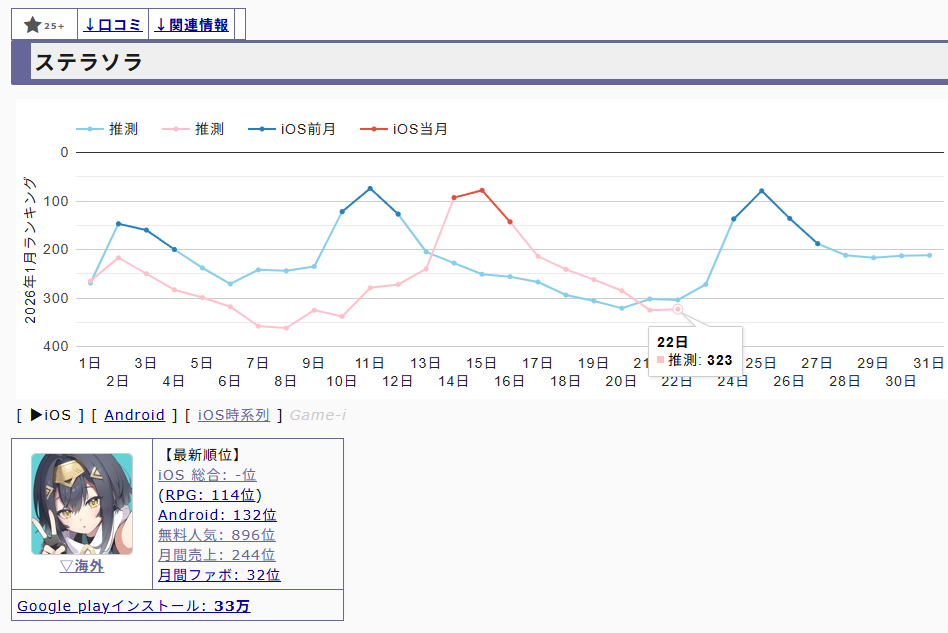
Task: View the 月間売上: 244位 ranking
Action: [x=216, y=555]
